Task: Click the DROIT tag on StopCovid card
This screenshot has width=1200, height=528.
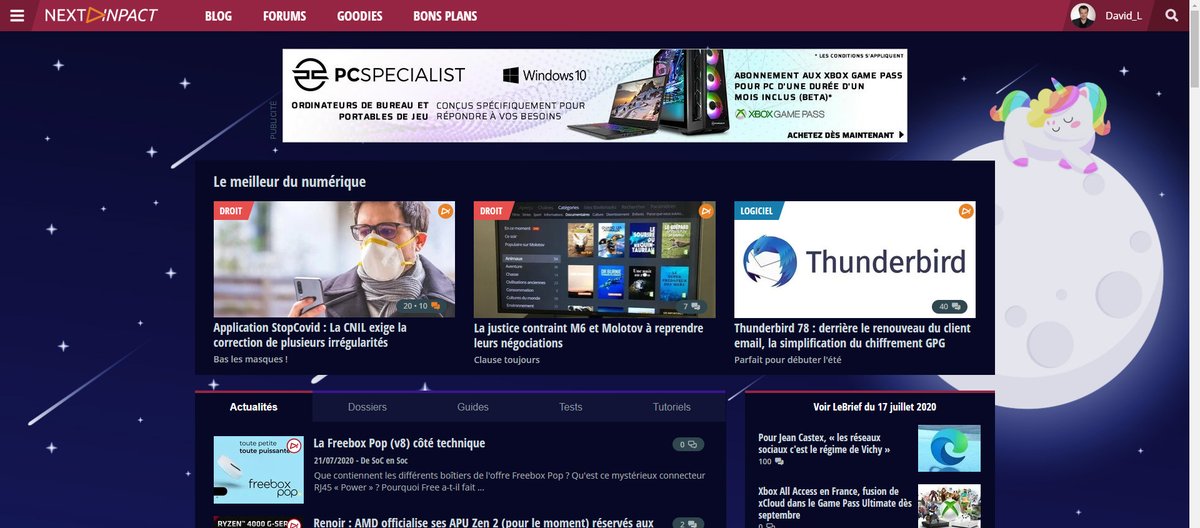Action: coord(231,211)
